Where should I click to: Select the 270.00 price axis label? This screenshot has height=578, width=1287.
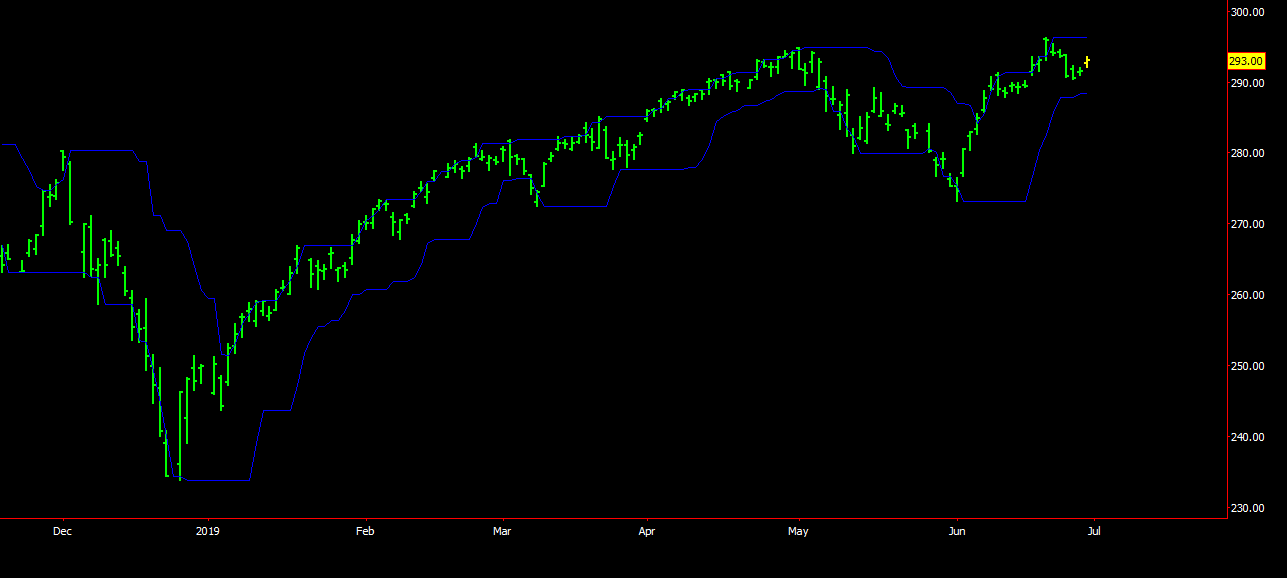(1247, 225)
